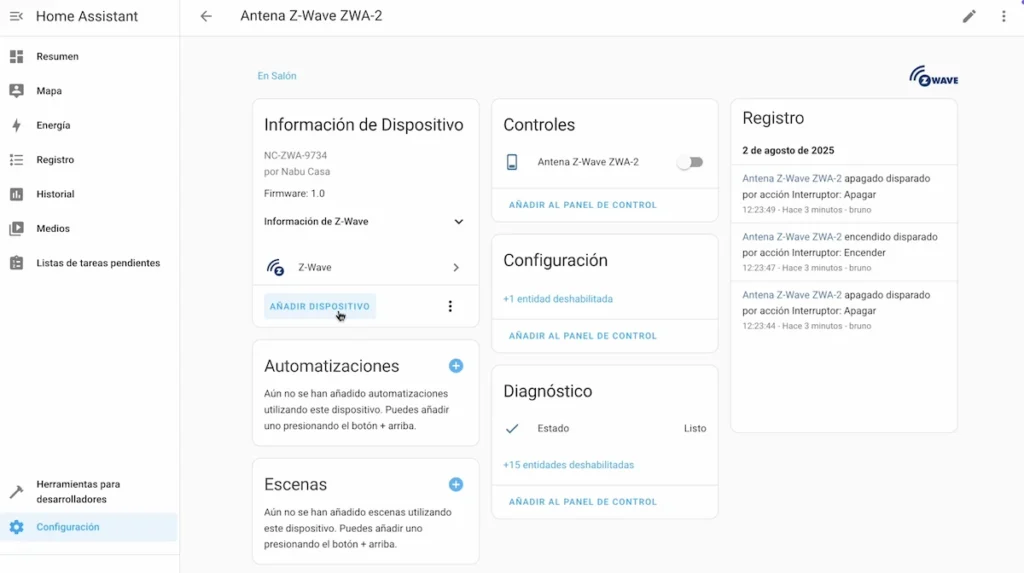Open Herramientas para desarrolladores

point(89,491)
